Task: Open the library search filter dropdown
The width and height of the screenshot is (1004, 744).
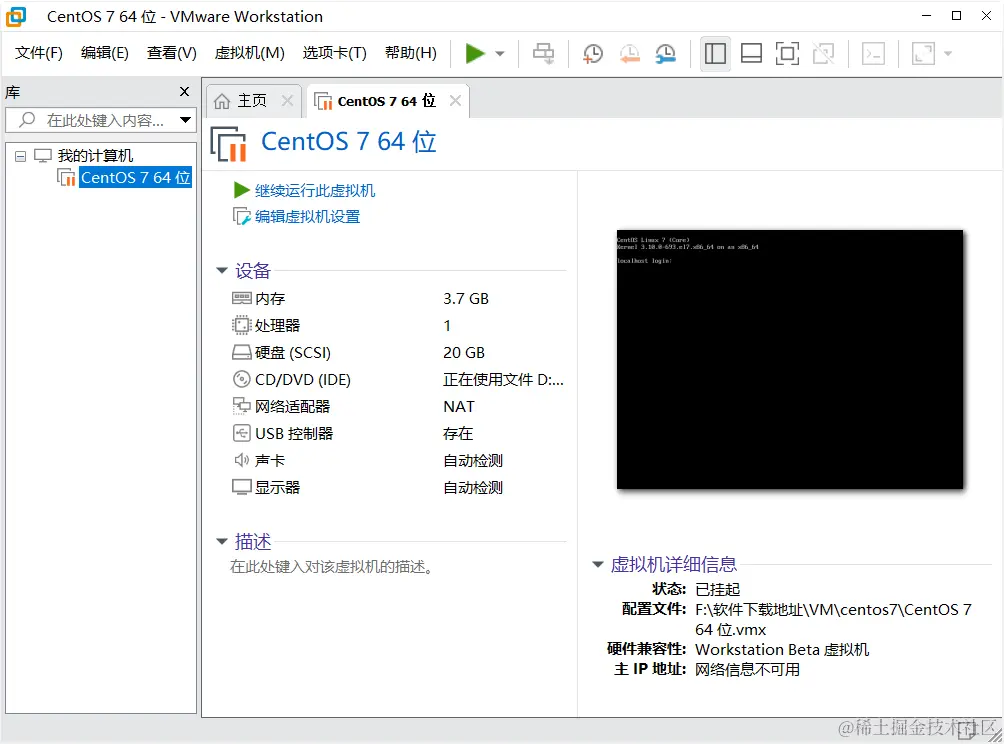Action: [185, 120]
